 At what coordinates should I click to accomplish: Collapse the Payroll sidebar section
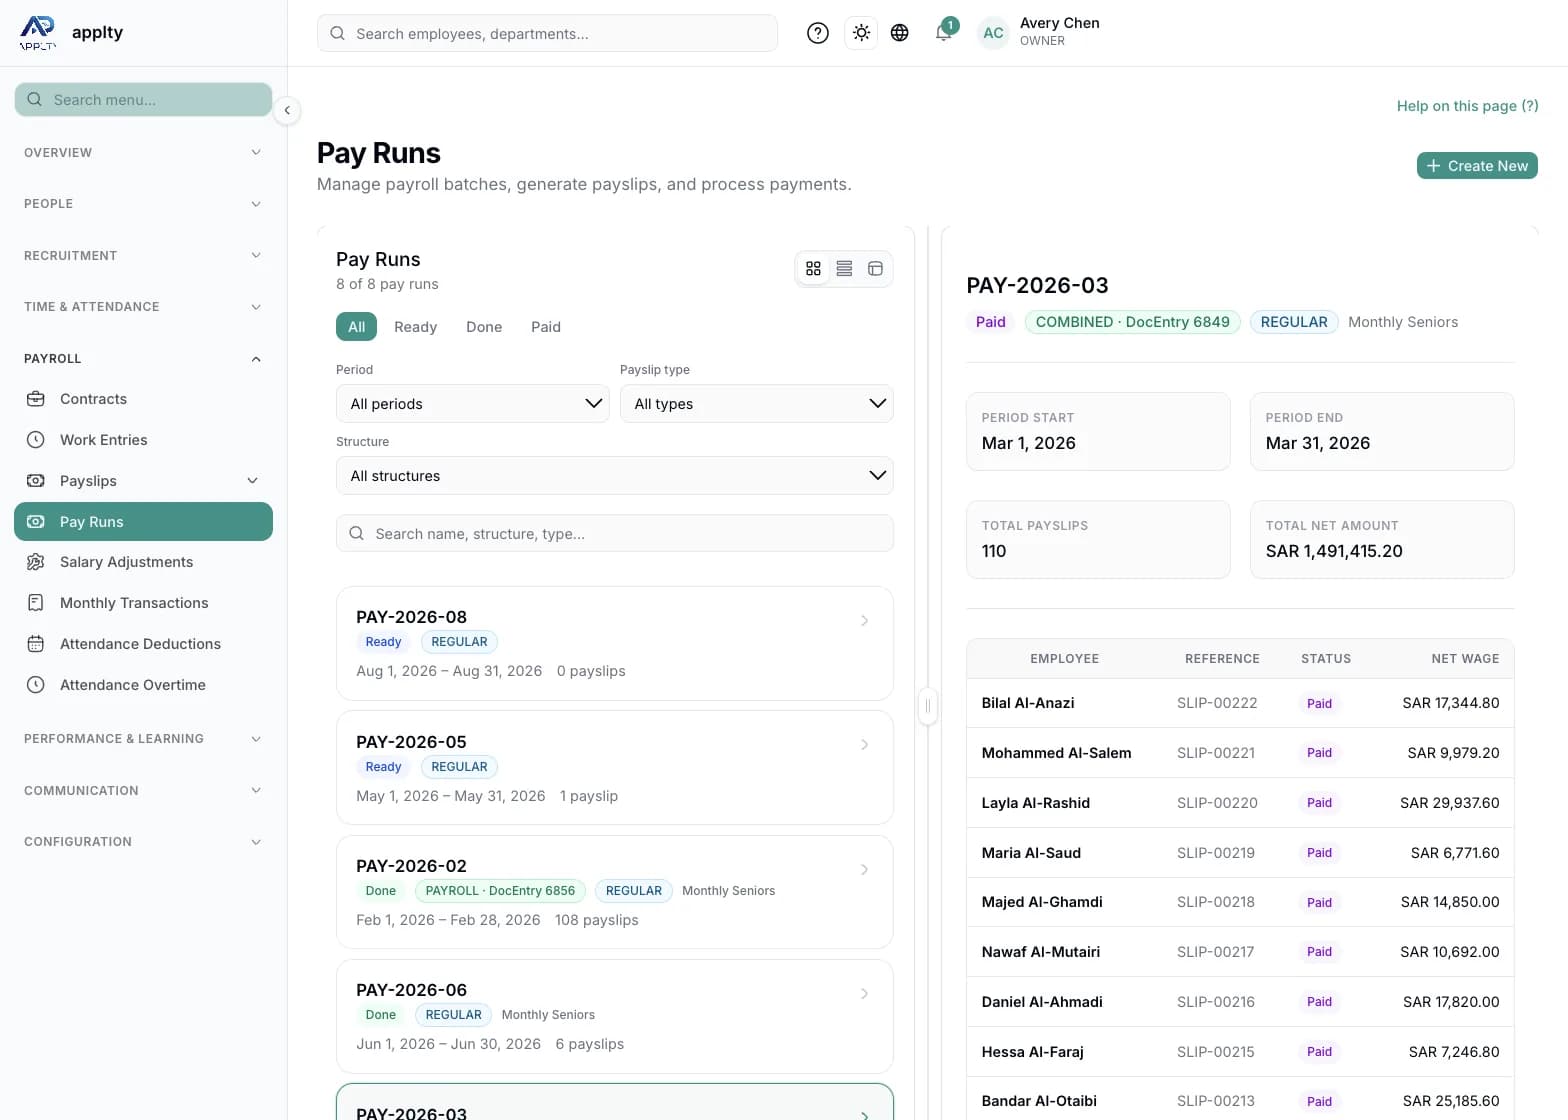coord(143,359)
